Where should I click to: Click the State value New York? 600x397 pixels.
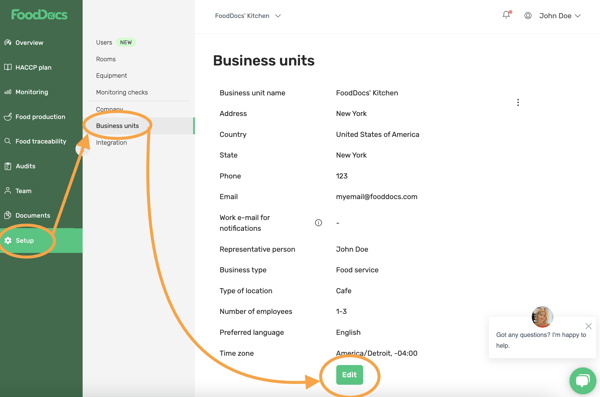[351, 155]
